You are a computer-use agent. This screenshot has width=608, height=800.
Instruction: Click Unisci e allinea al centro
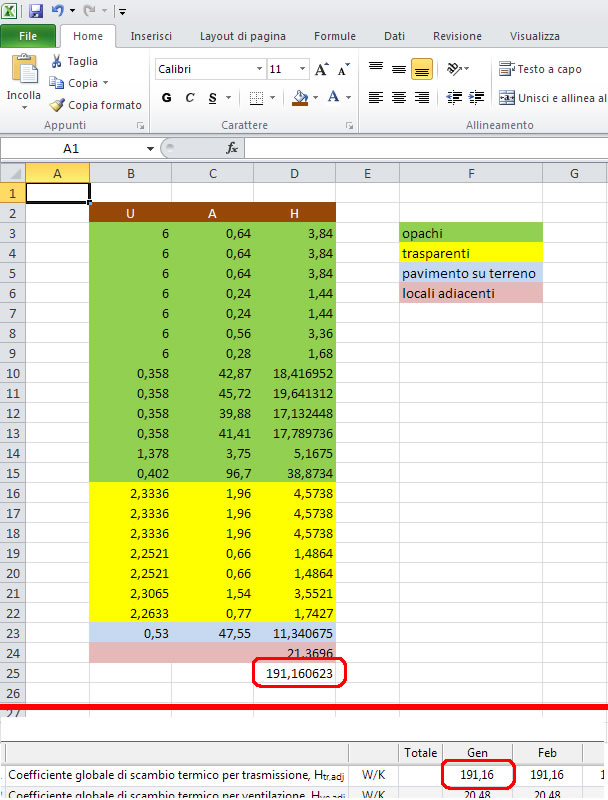point(553,97)
